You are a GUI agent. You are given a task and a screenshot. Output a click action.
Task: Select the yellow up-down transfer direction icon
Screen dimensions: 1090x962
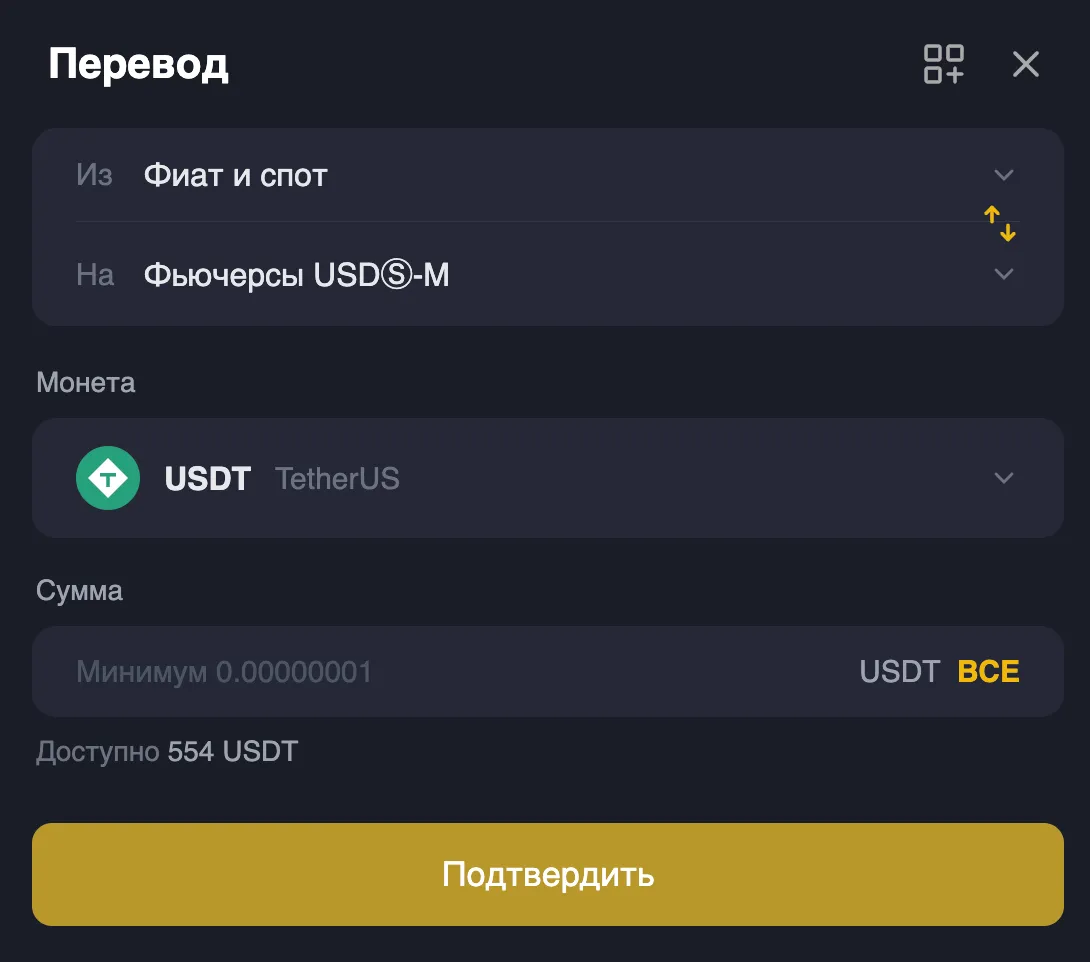[998, 223]
